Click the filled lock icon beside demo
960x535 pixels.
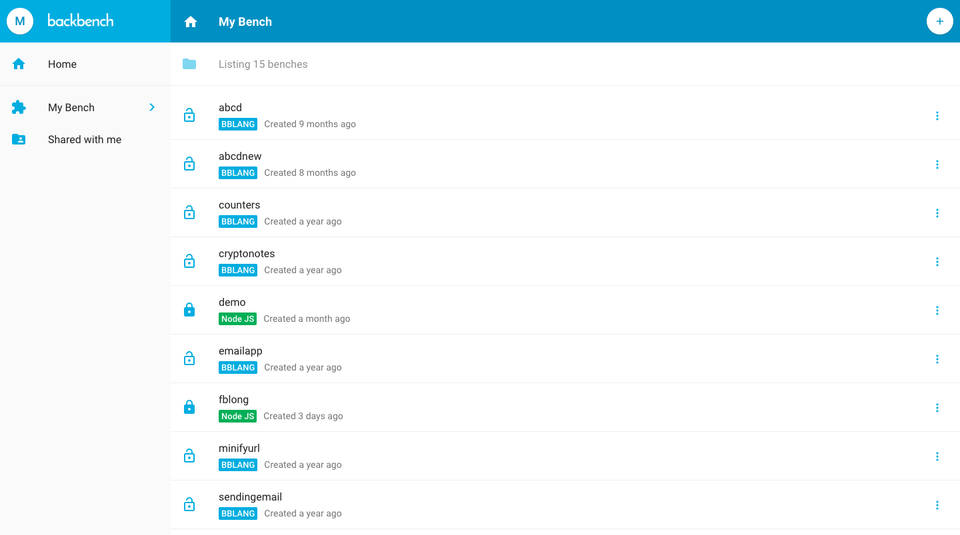pos(189,310)
